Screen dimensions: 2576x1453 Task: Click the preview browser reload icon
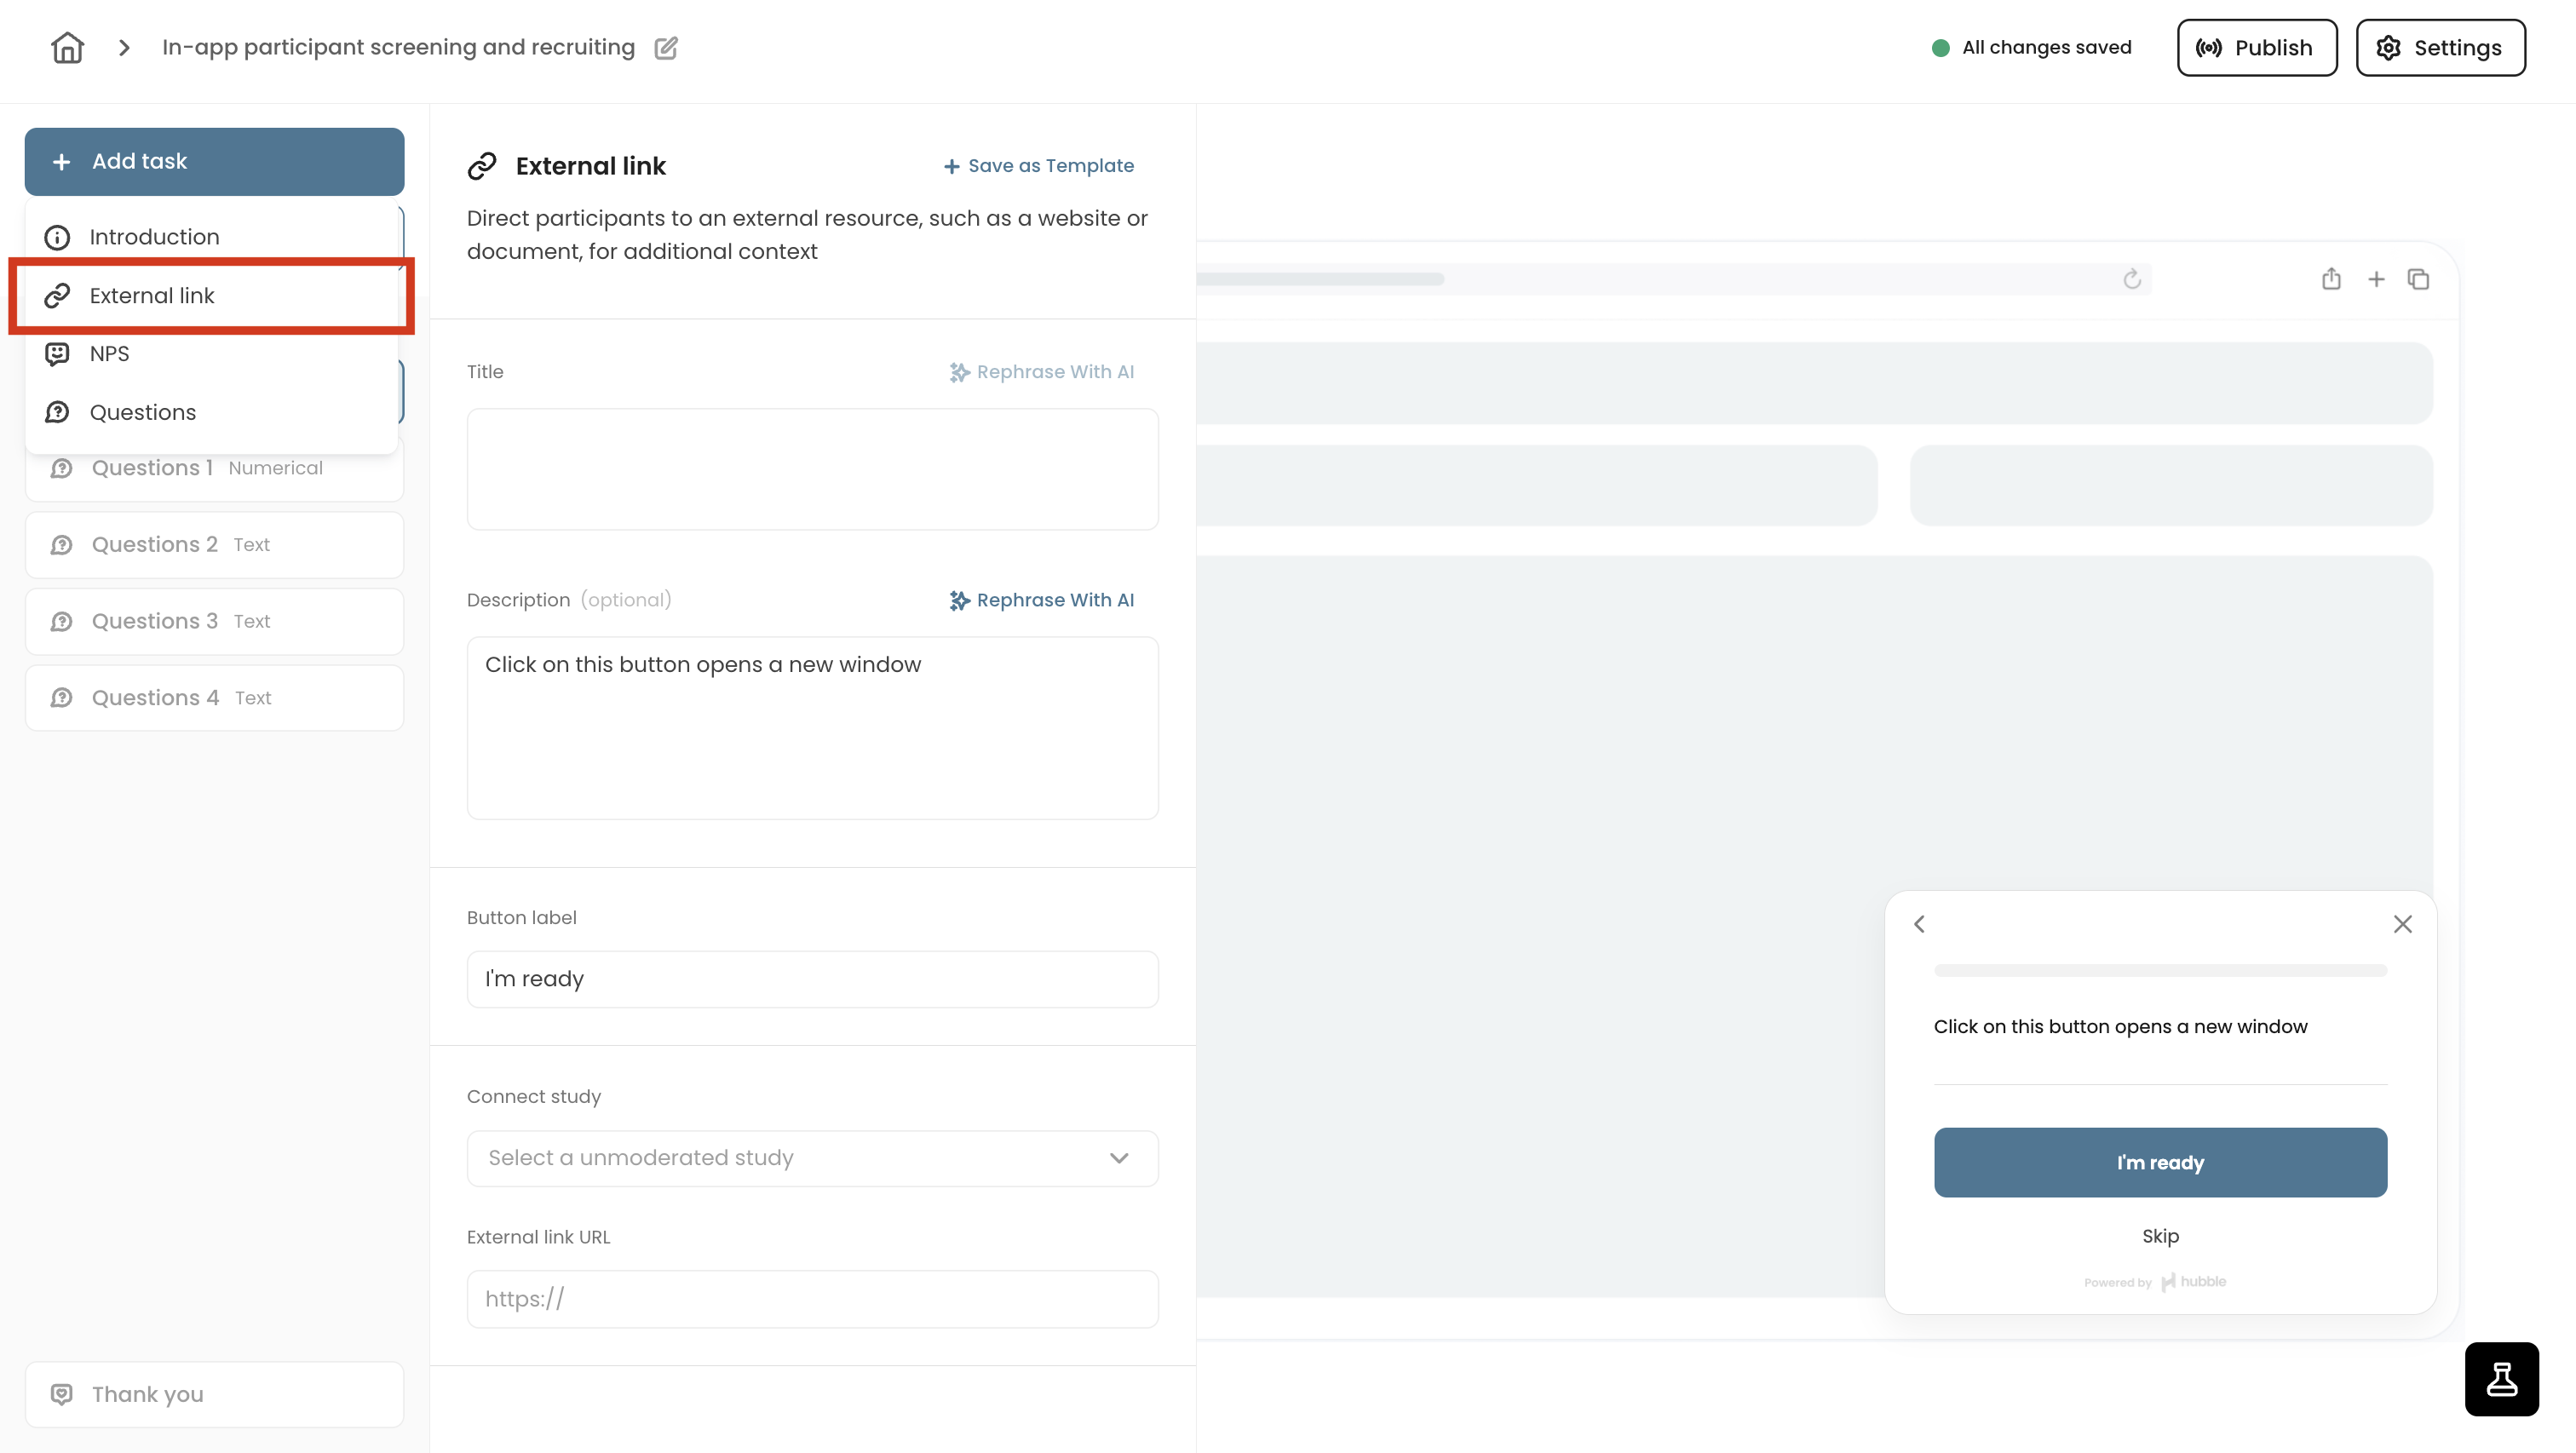pyautogui.click(x=2132, y=279)
